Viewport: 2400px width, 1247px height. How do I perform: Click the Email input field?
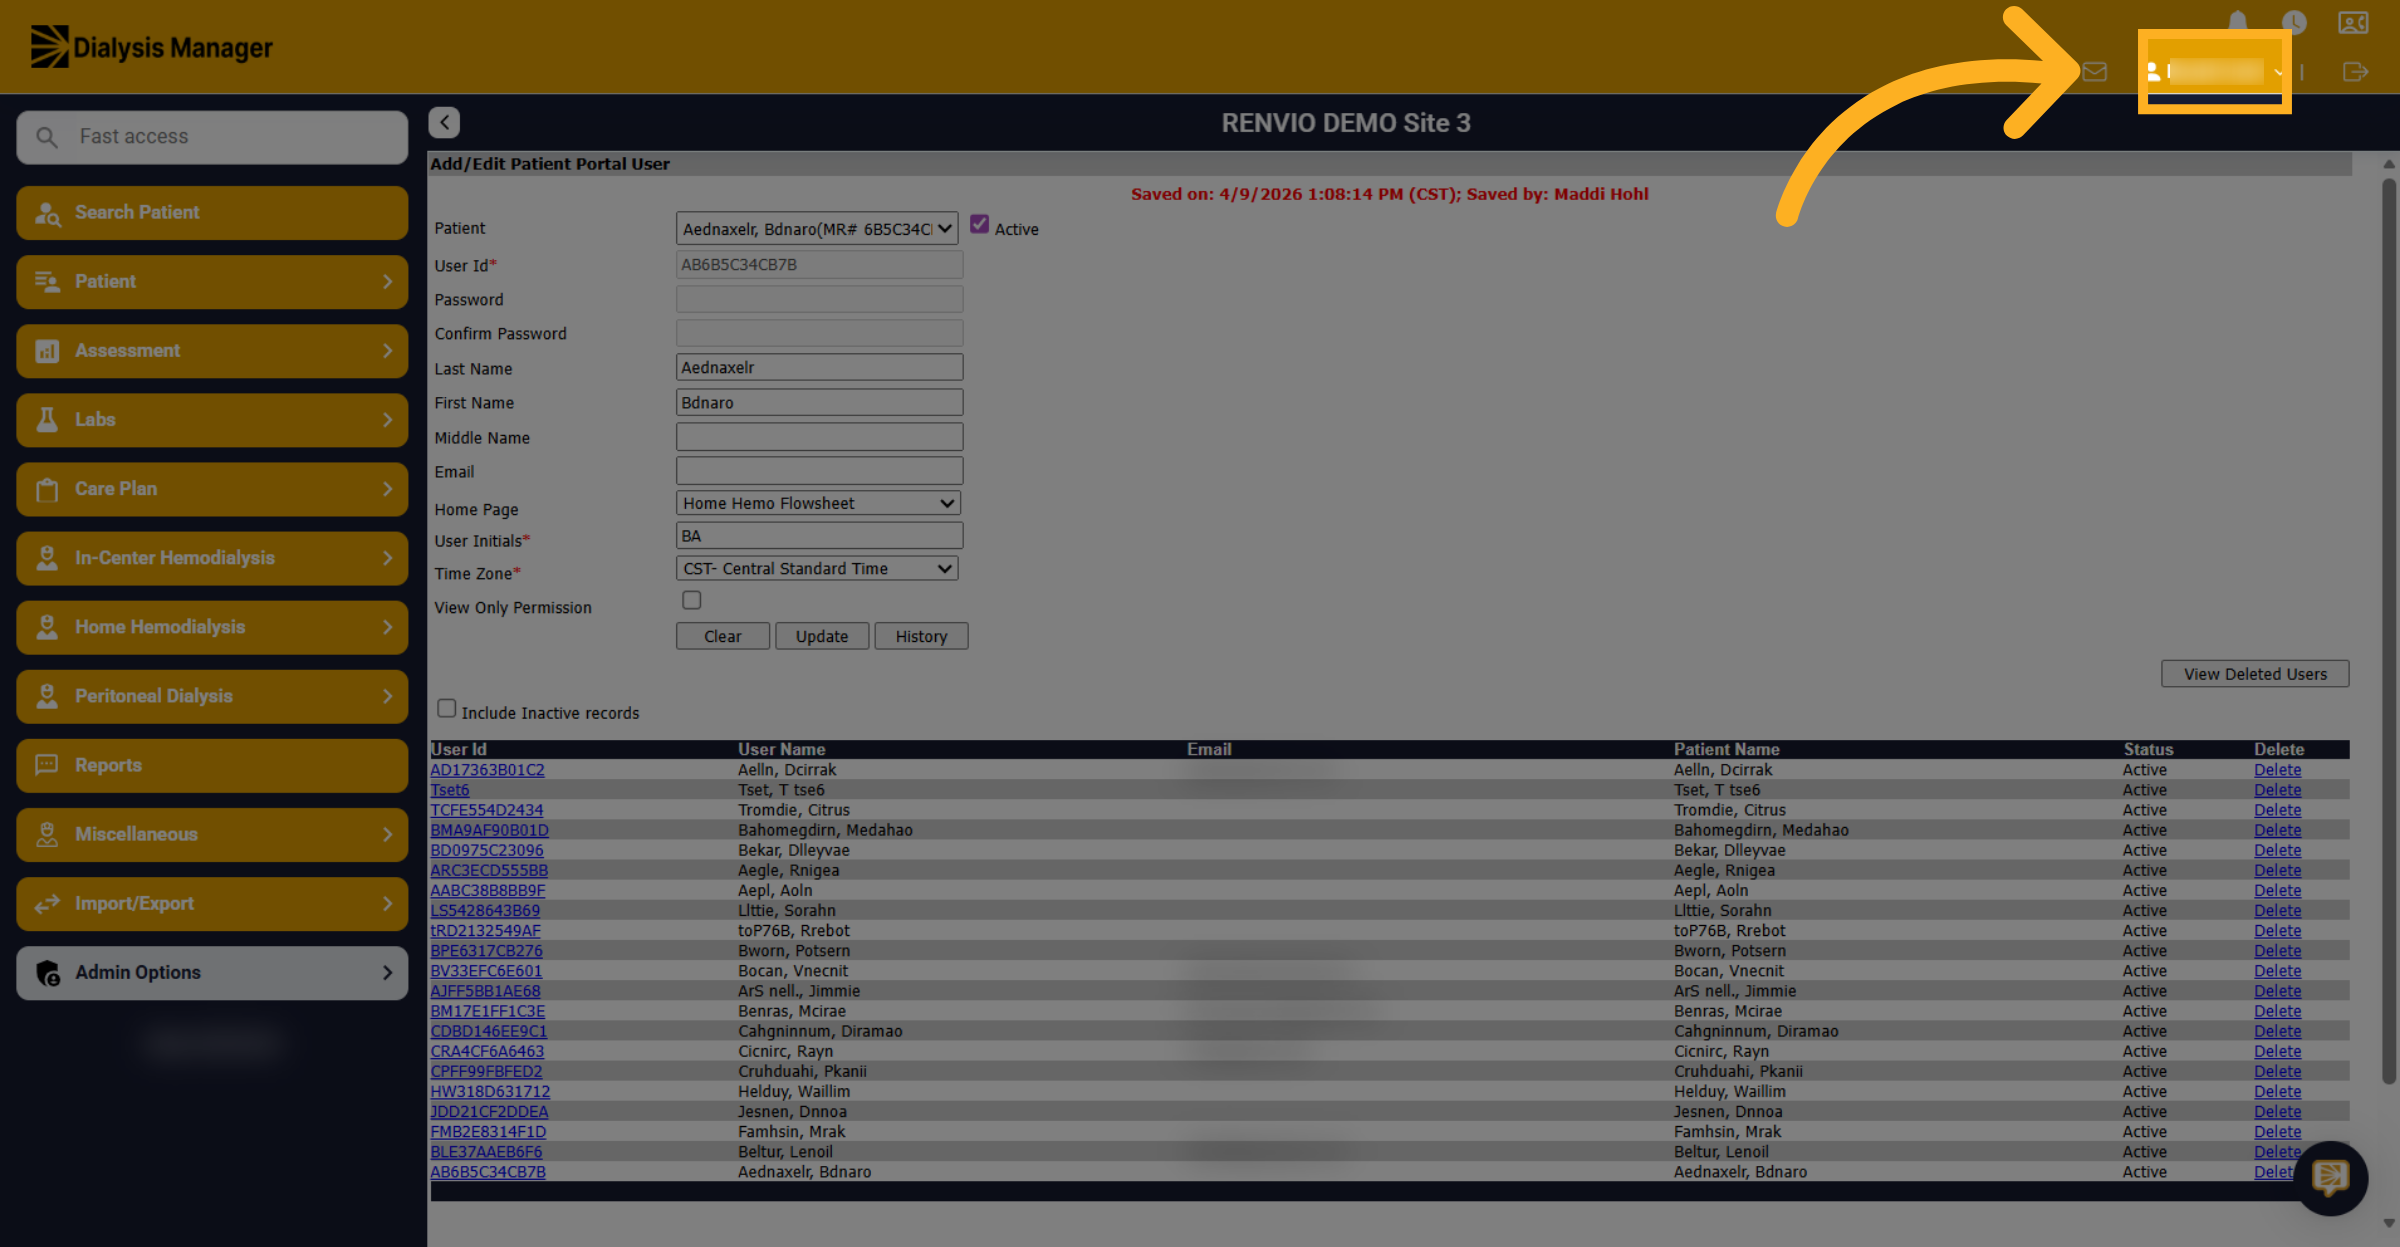tap(819, 471)
